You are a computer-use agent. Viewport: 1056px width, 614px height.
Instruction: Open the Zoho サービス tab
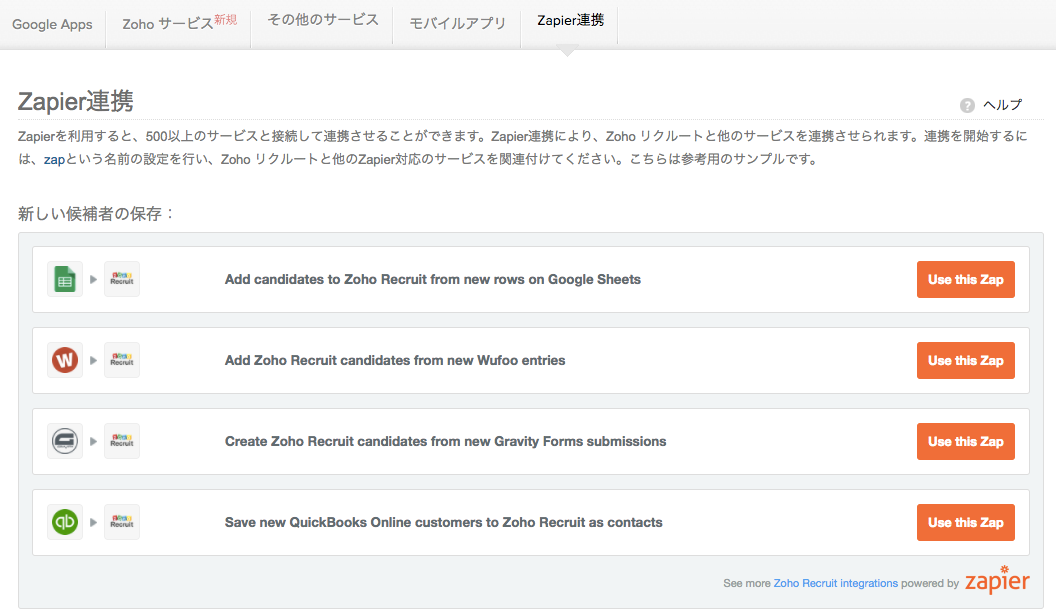click(x=179, y=23)
